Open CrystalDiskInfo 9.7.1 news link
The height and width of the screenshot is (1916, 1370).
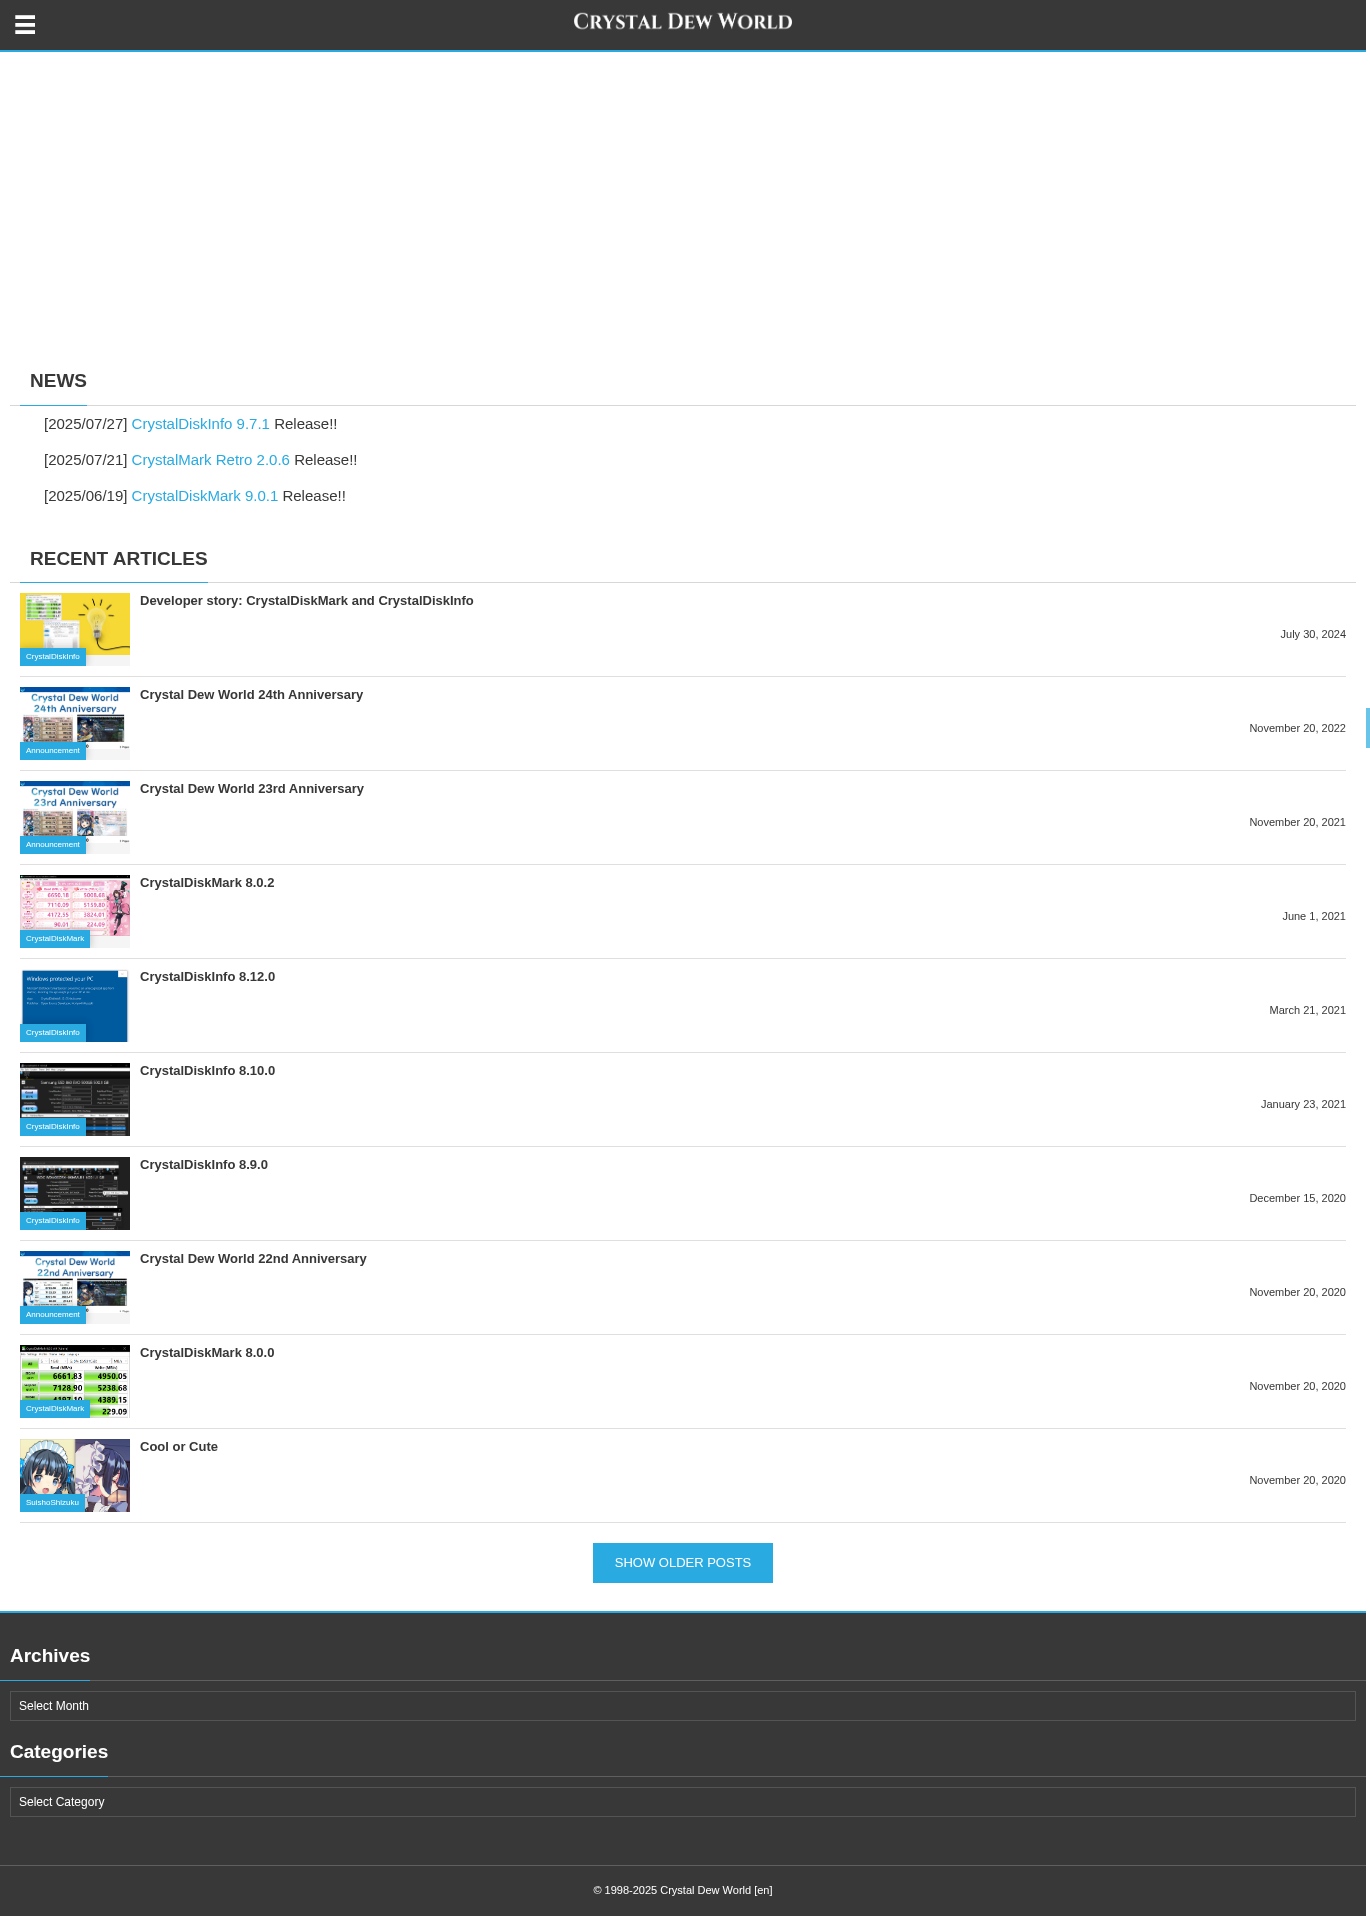[201, 424]
